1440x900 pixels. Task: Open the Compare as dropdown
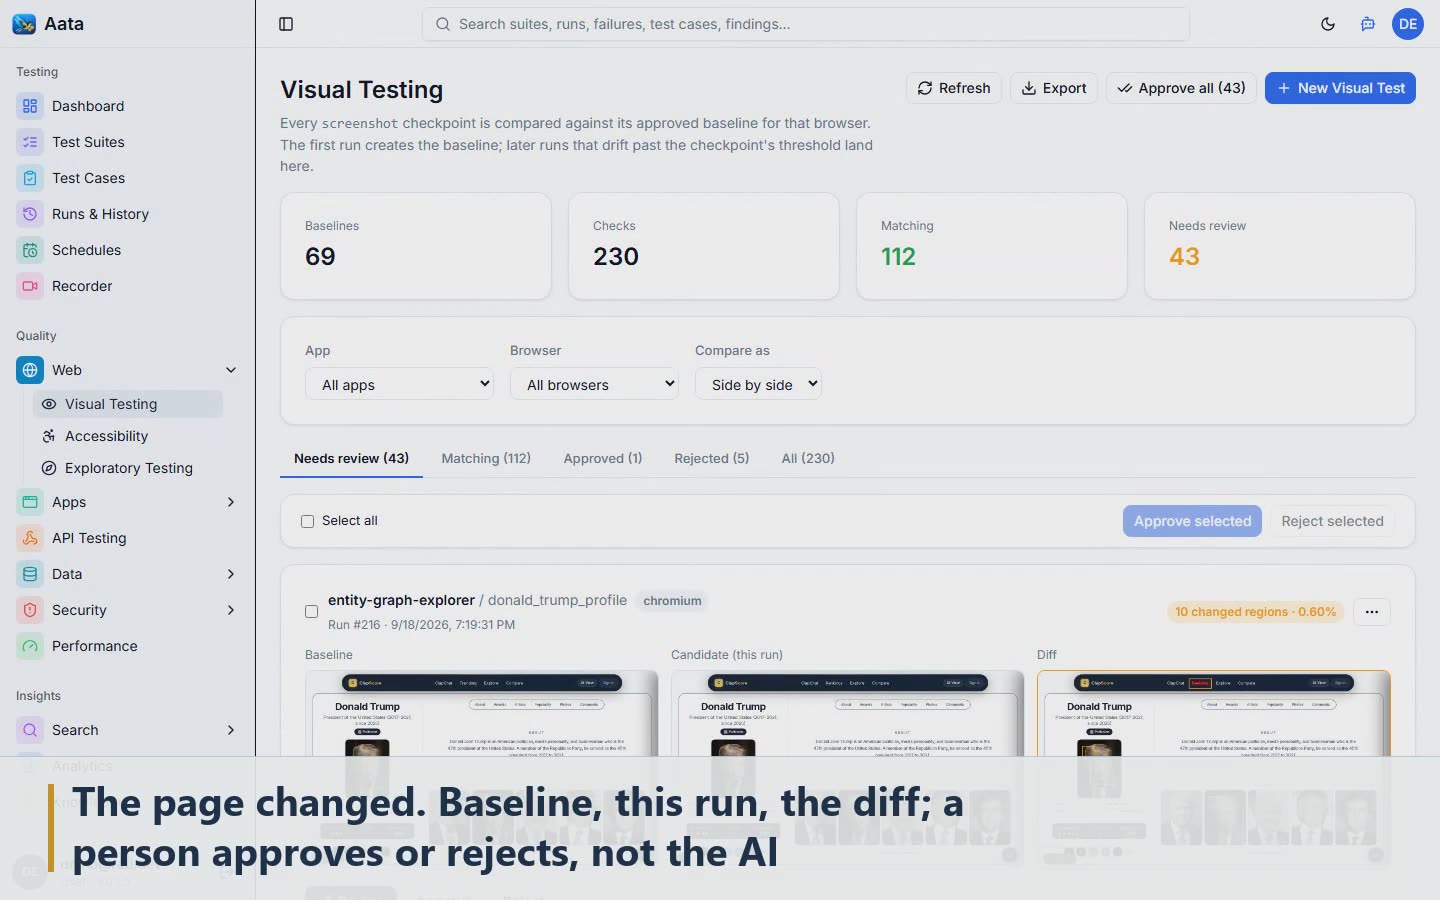click(758, 384)
